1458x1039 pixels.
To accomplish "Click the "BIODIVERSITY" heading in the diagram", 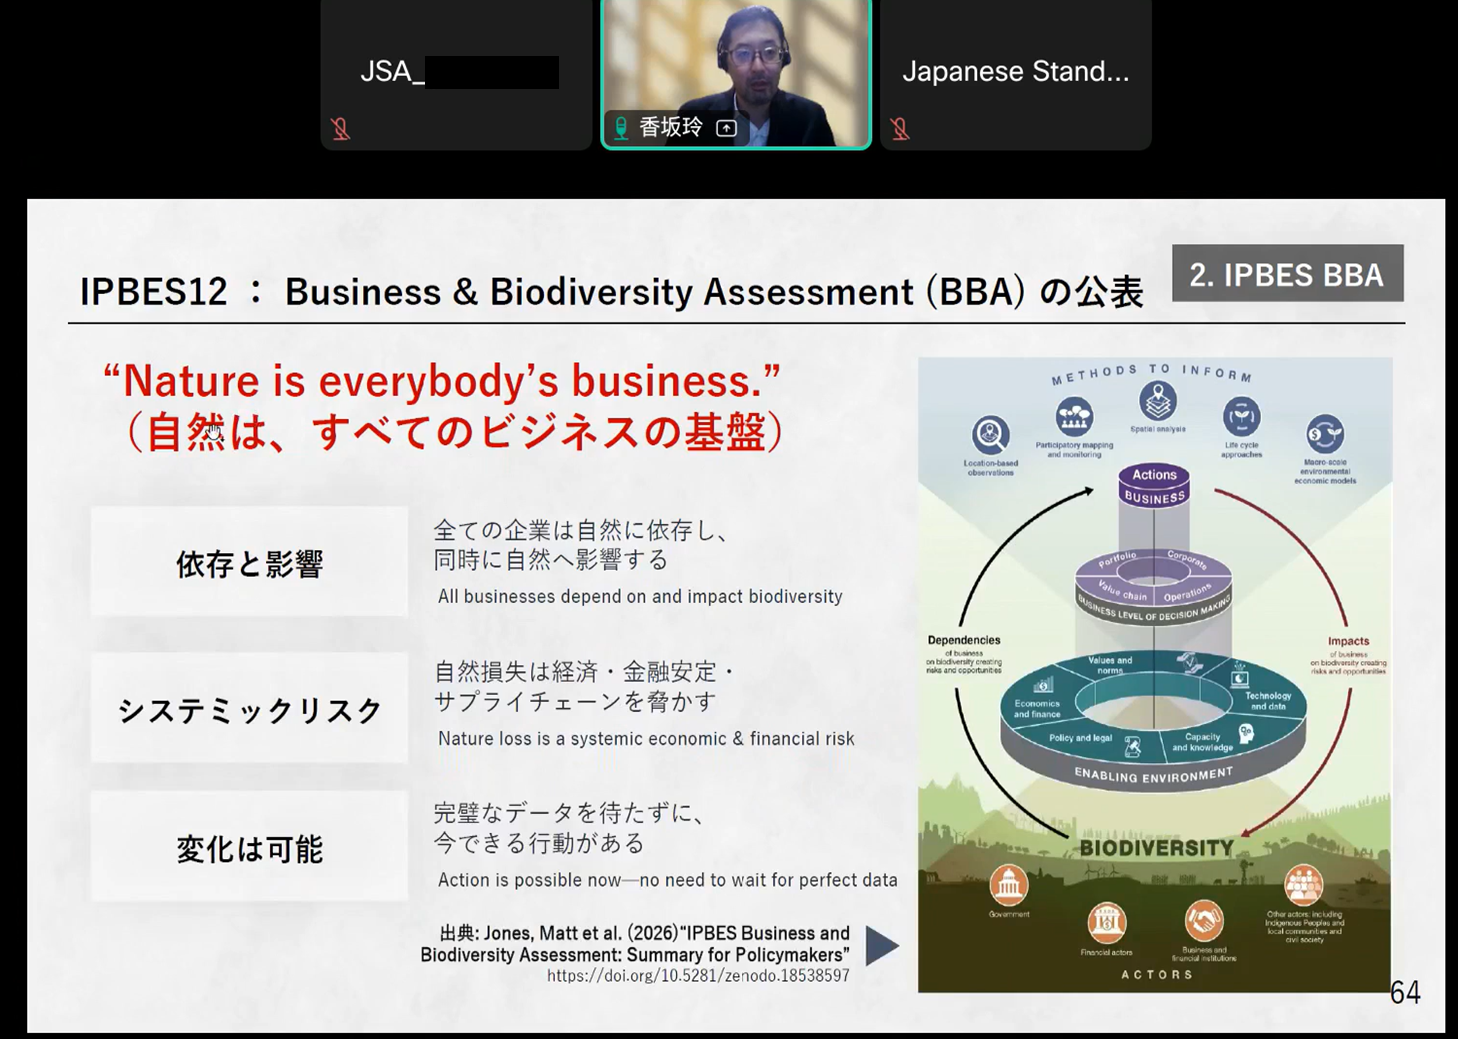I will [1157, 848].
